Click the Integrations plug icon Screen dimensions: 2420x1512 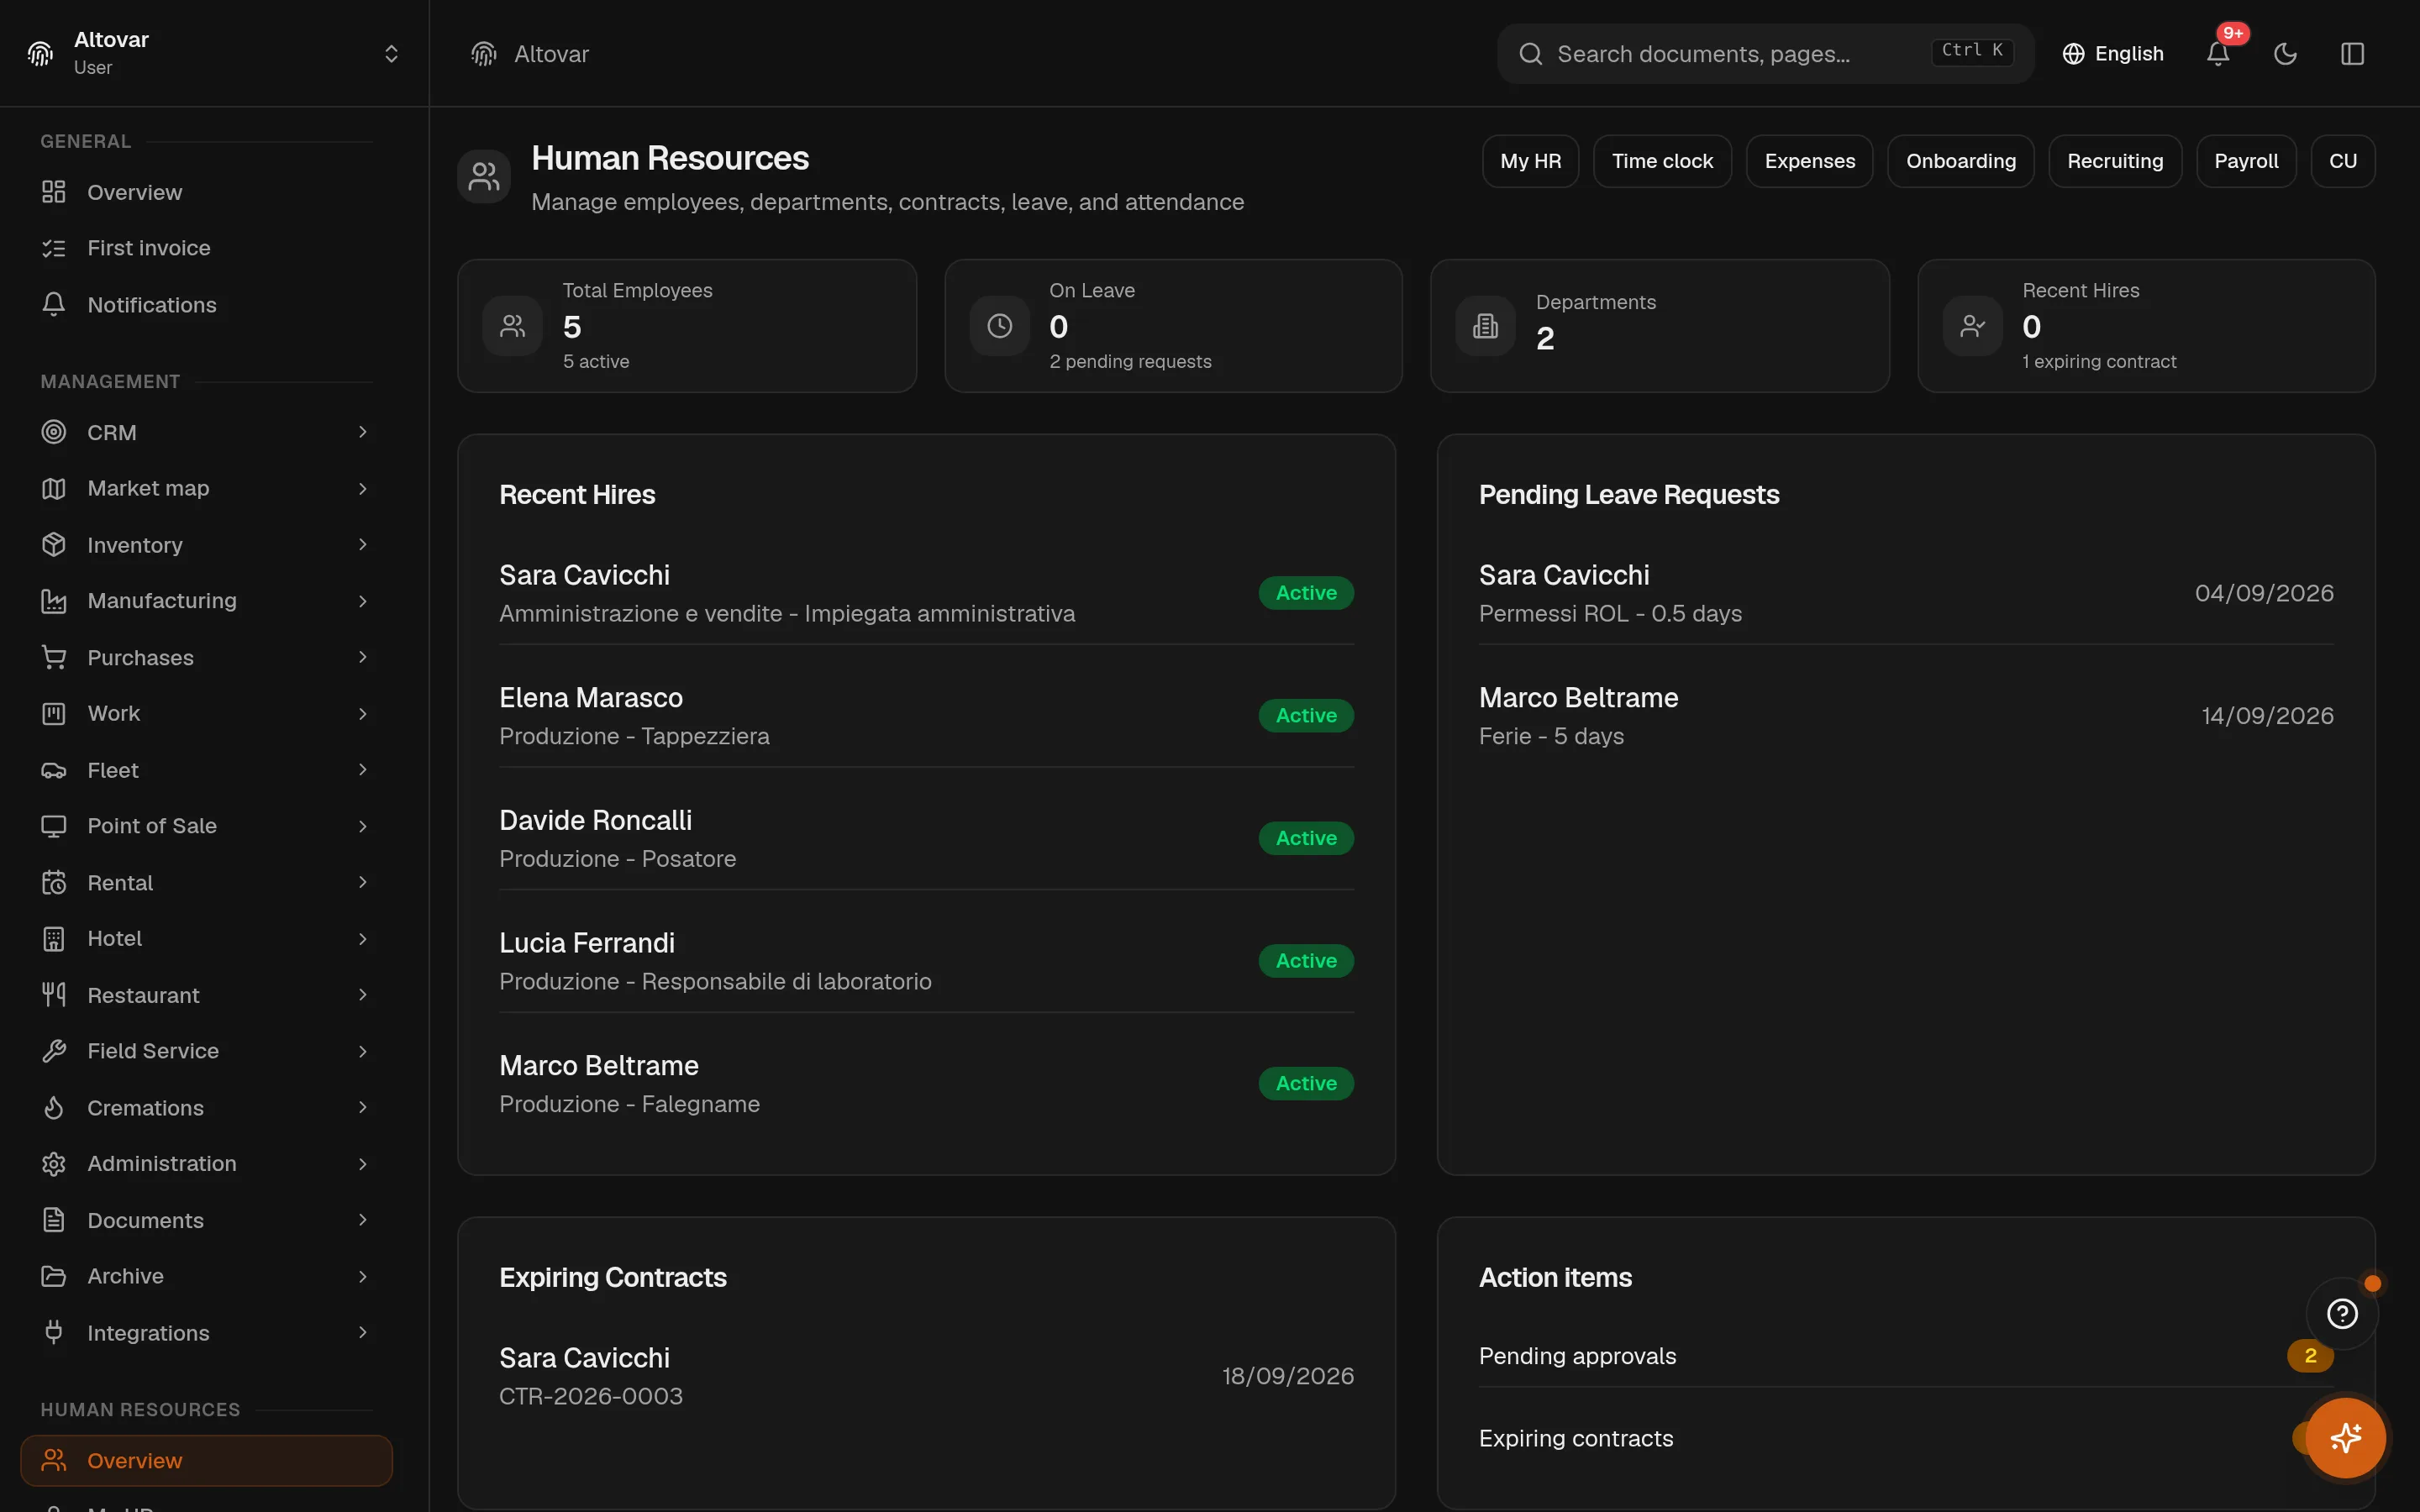click(54, 1332)
